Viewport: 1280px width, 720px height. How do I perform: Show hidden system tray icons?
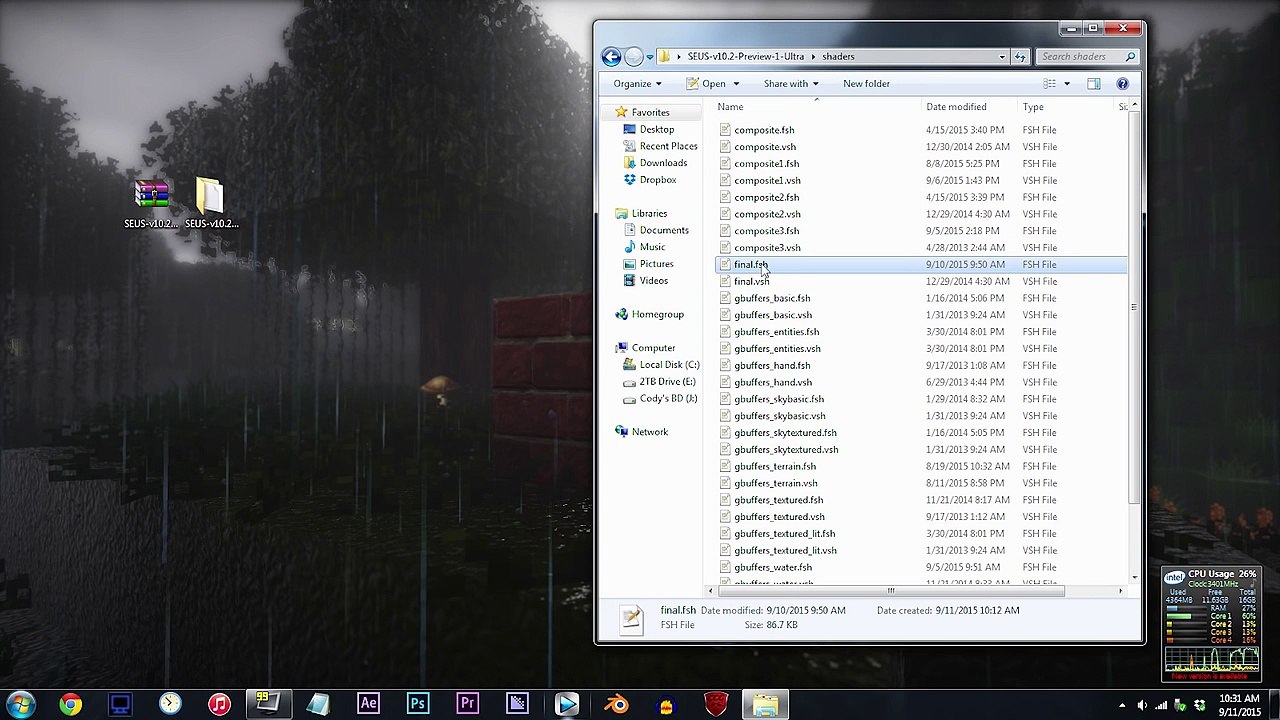pyautogui.click(x=1122, y=706)
